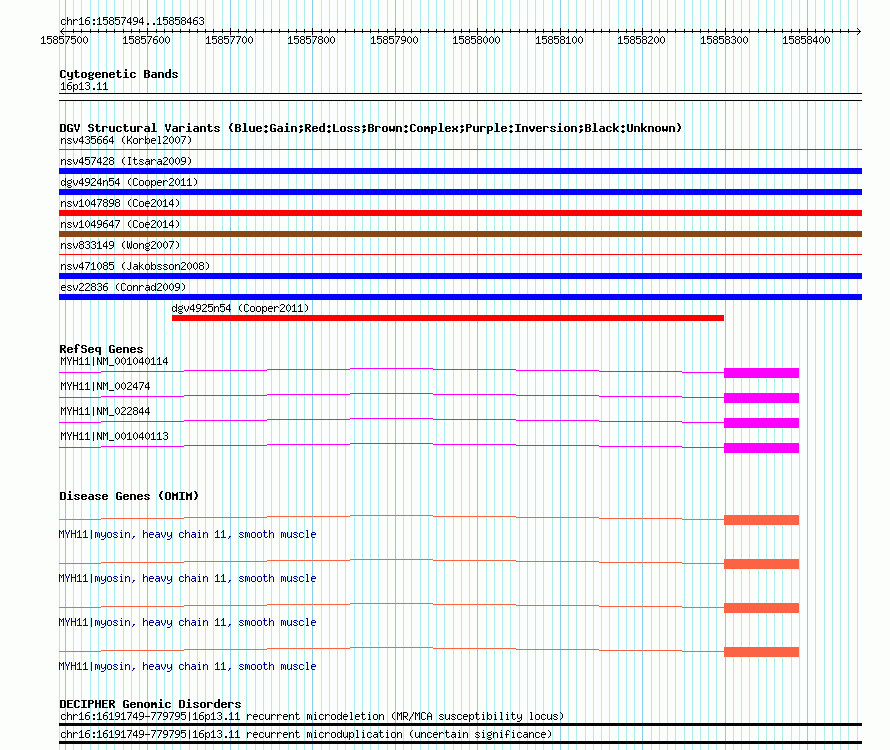Select the nsv1047898 (Coe2014) red loss bar
Image resolution: width=890 pixels, height=750 pixels.
click(x=460, y=213)
